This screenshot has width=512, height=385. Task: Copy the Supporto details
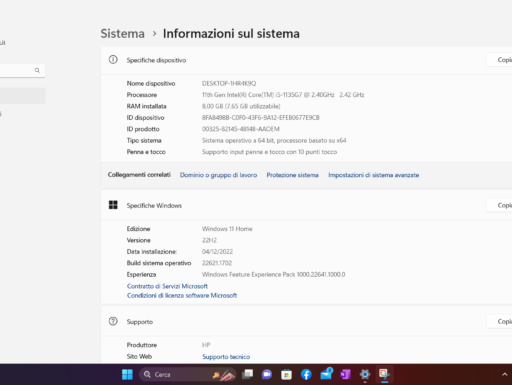(499, 322)
